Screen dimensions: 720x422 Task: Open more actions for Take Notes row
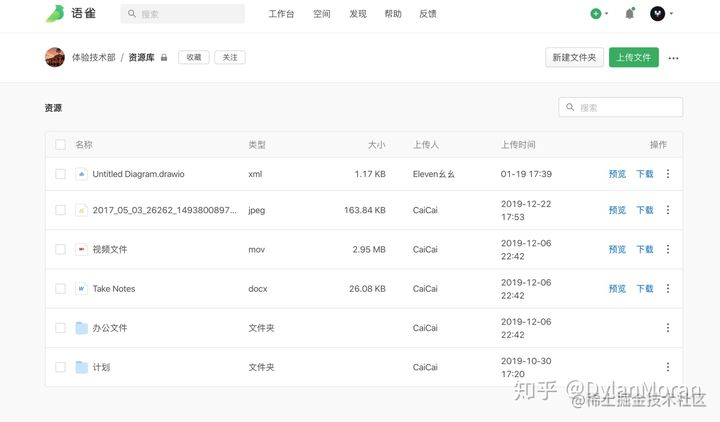point(668,288)
